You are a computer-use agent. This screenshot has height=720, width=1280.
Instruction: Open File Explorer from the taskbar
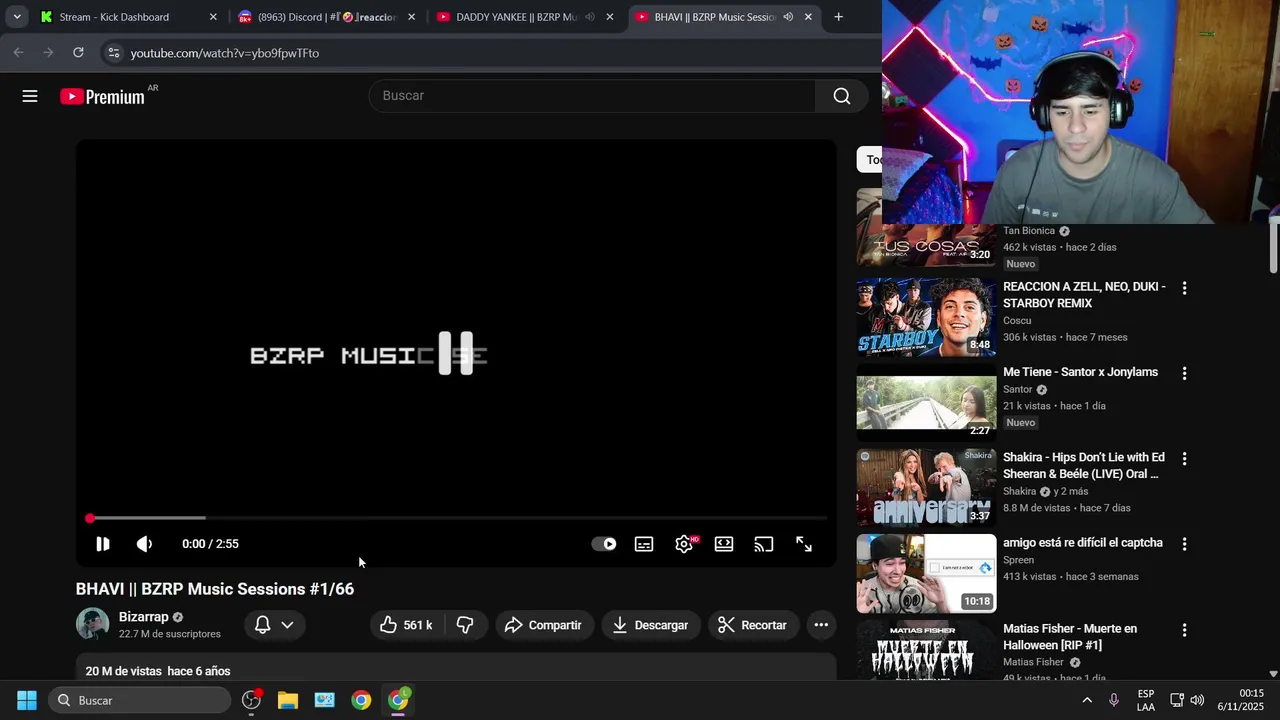(x=288, y=700)
